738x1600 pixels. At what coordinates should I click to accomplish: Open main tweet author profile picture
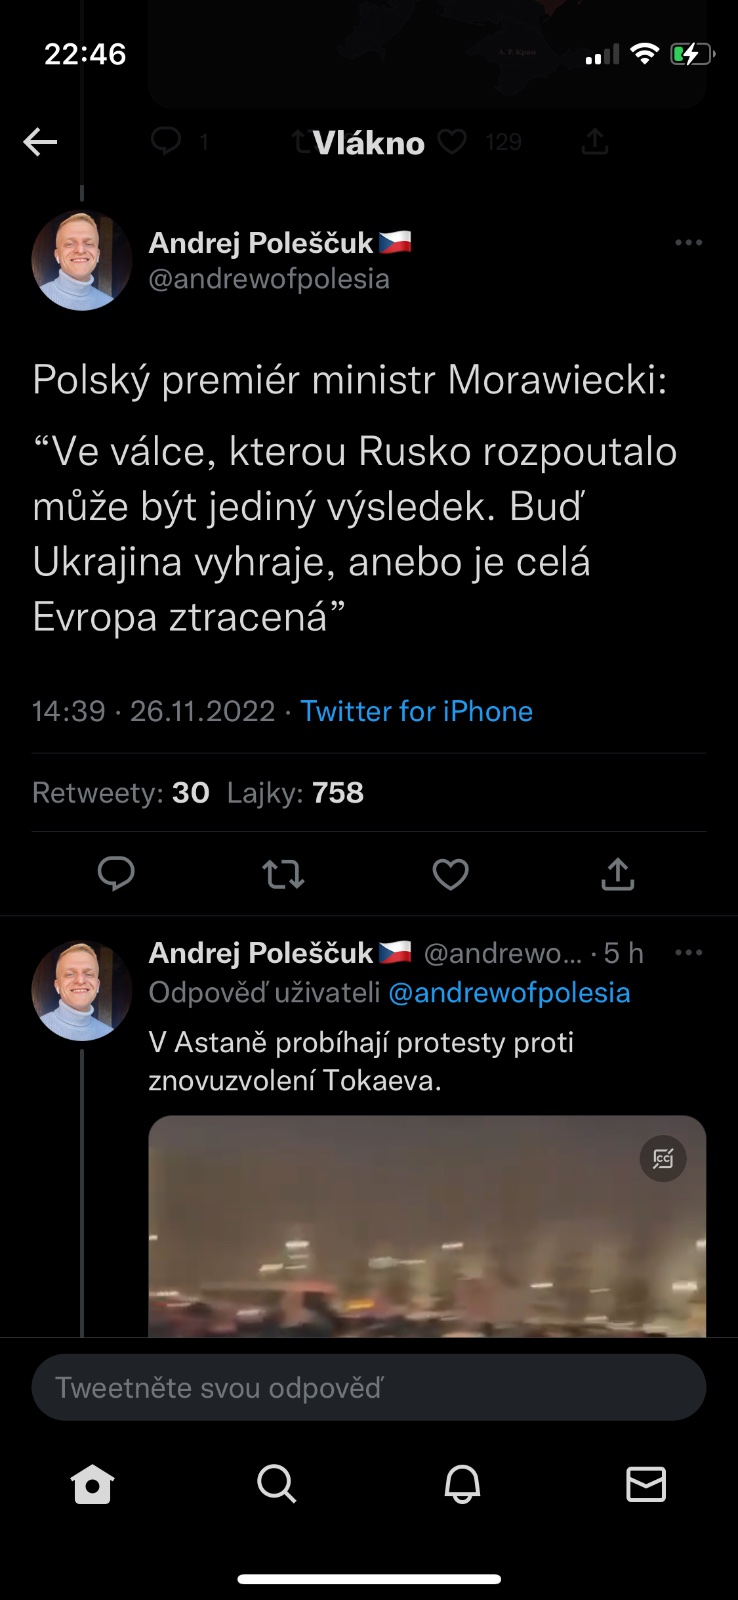click(82, 260)
